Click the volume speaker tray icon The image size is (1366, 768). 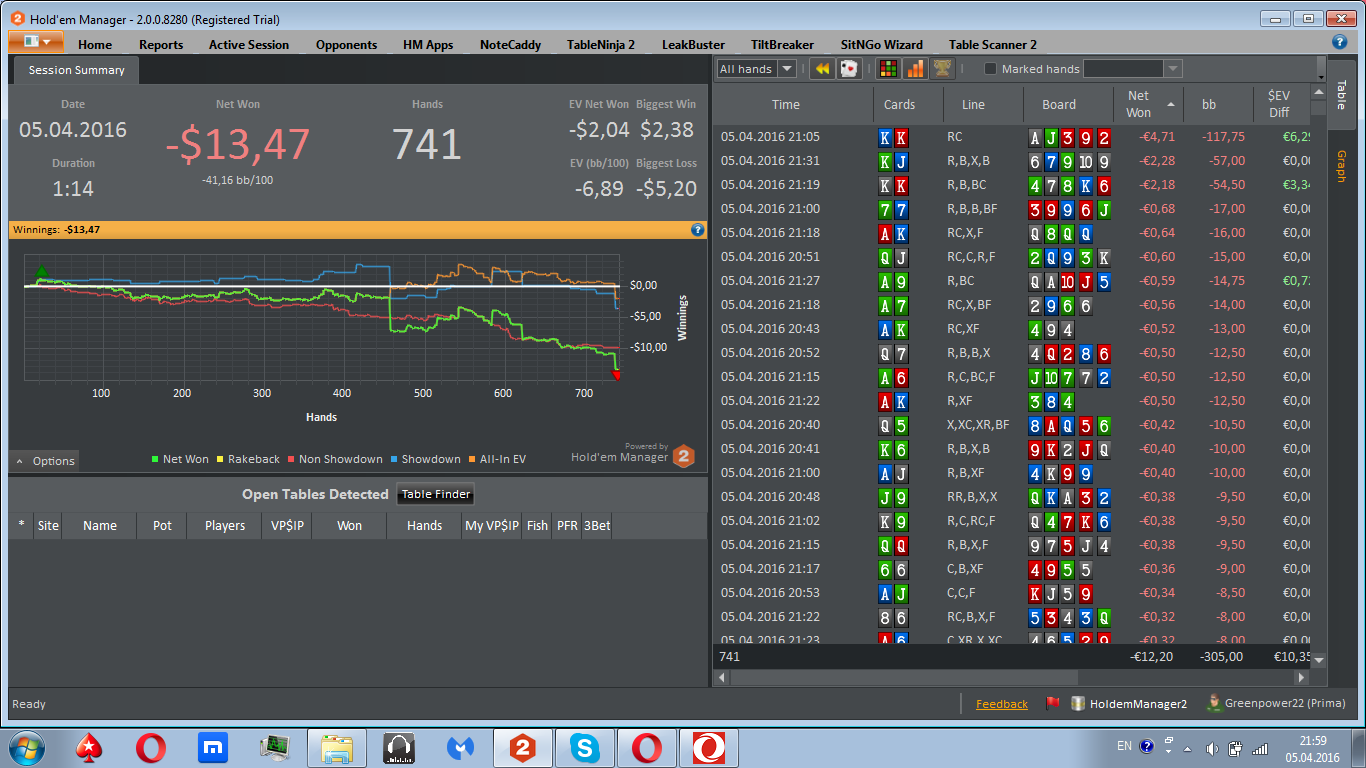(x=1212, y=748)
